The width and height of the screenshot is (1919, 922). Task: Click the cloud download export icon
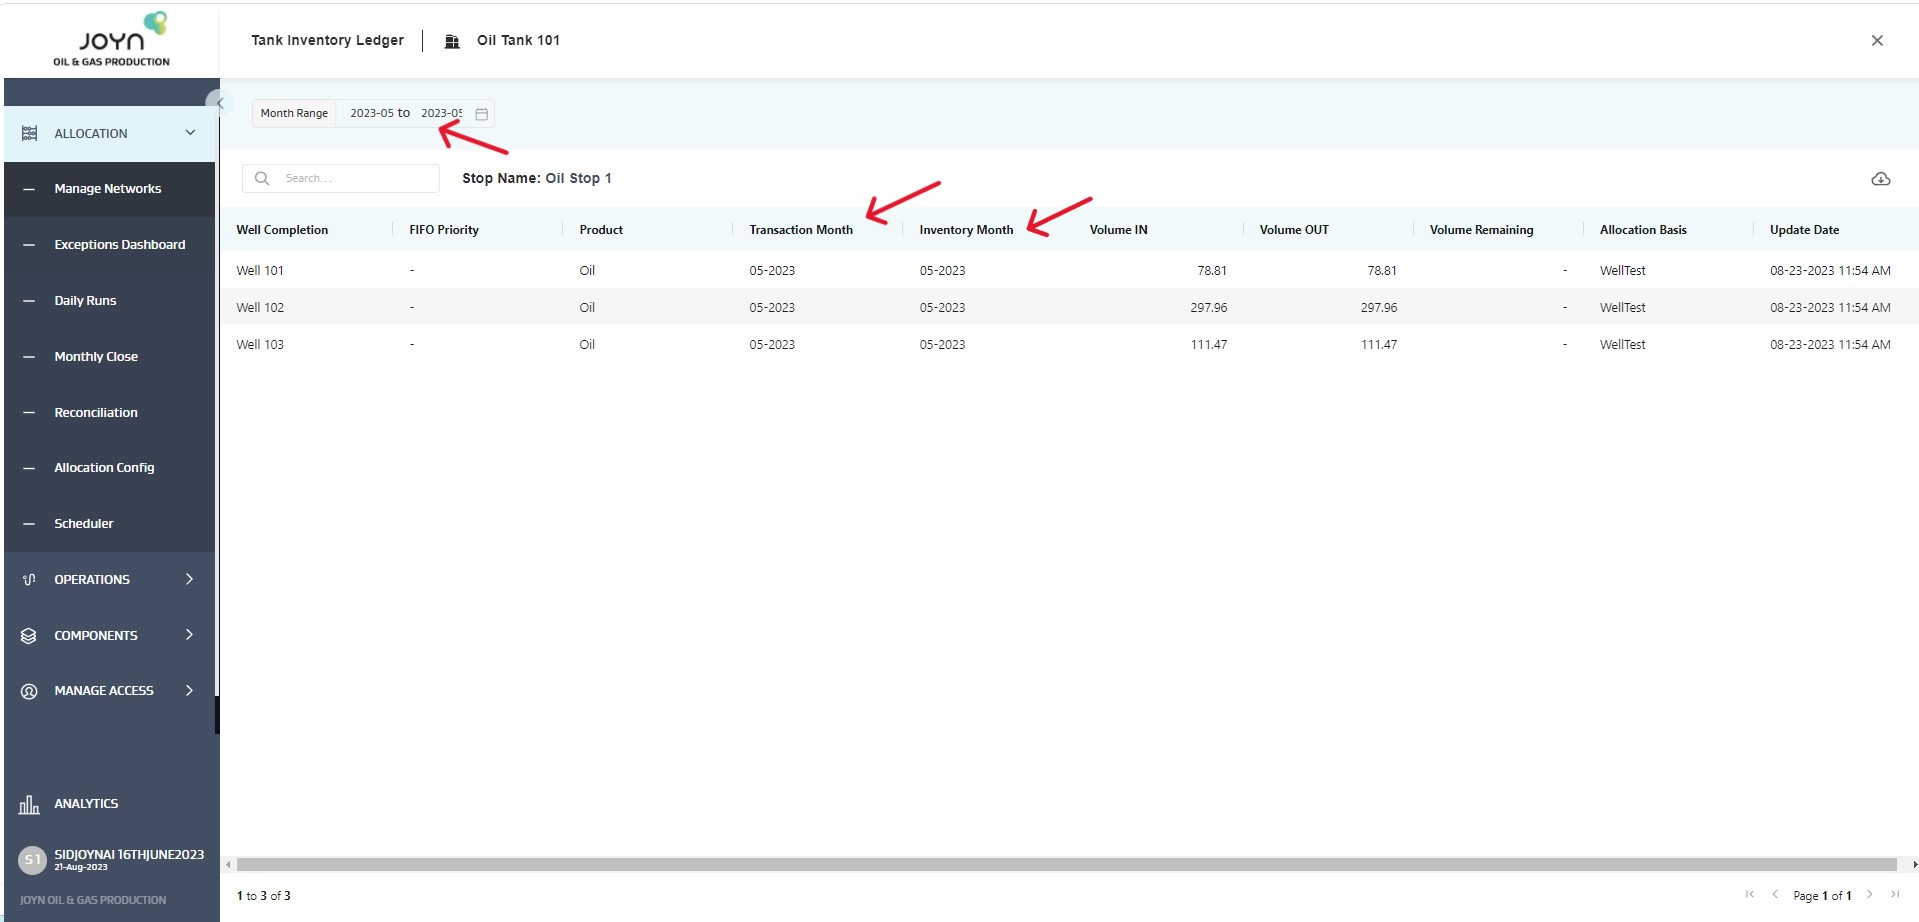click(1880, 179)
